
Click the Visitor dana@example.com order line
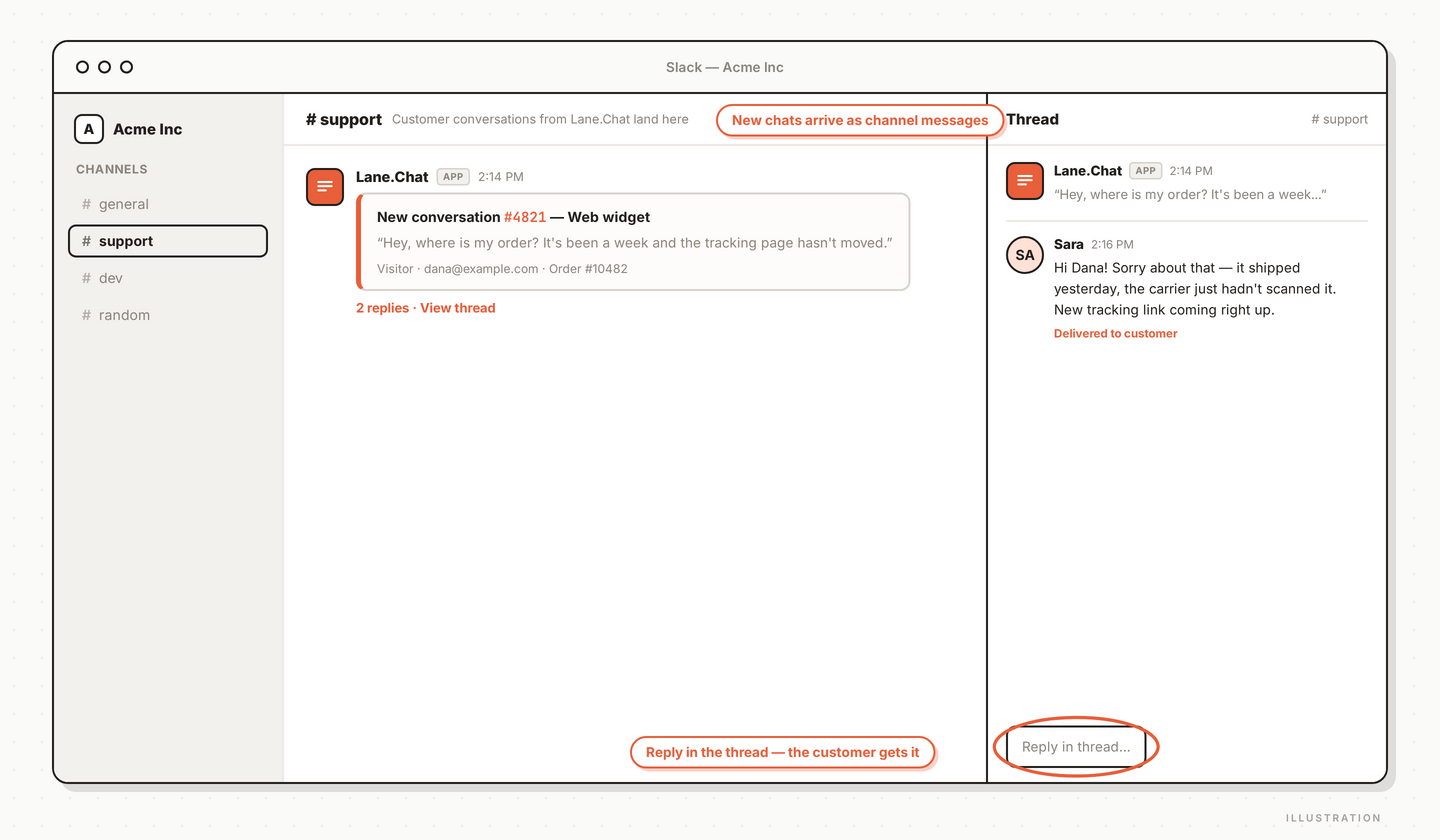click(502, 268)
